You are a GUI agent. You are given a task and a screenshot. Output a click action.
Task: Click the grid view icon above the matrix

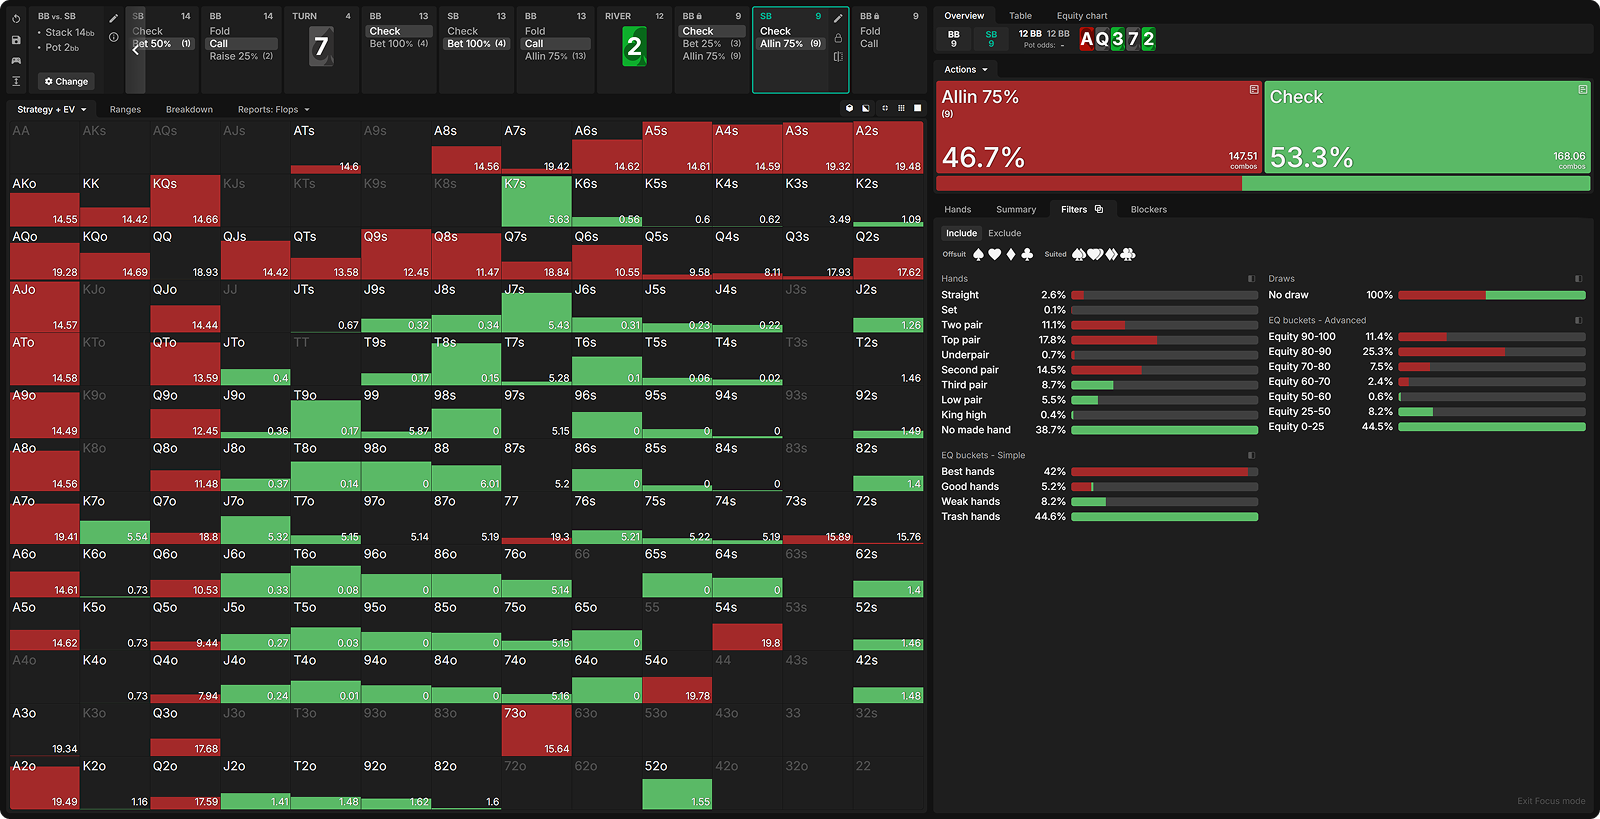tap(901, 108)
